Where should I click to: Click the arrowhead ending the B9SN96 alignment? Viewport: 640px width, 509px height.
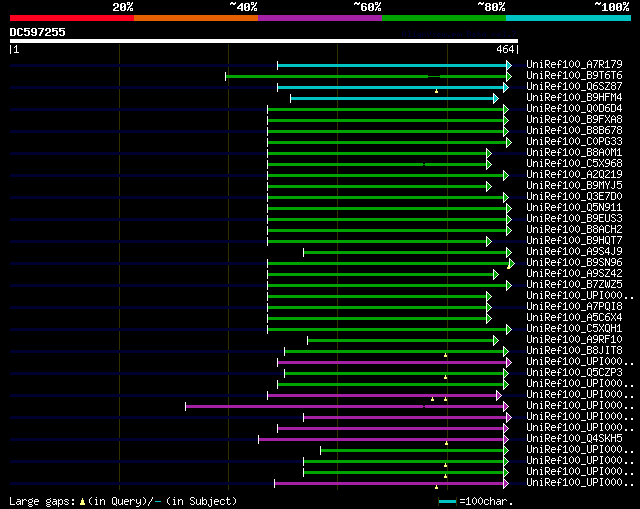click(512, 264)
